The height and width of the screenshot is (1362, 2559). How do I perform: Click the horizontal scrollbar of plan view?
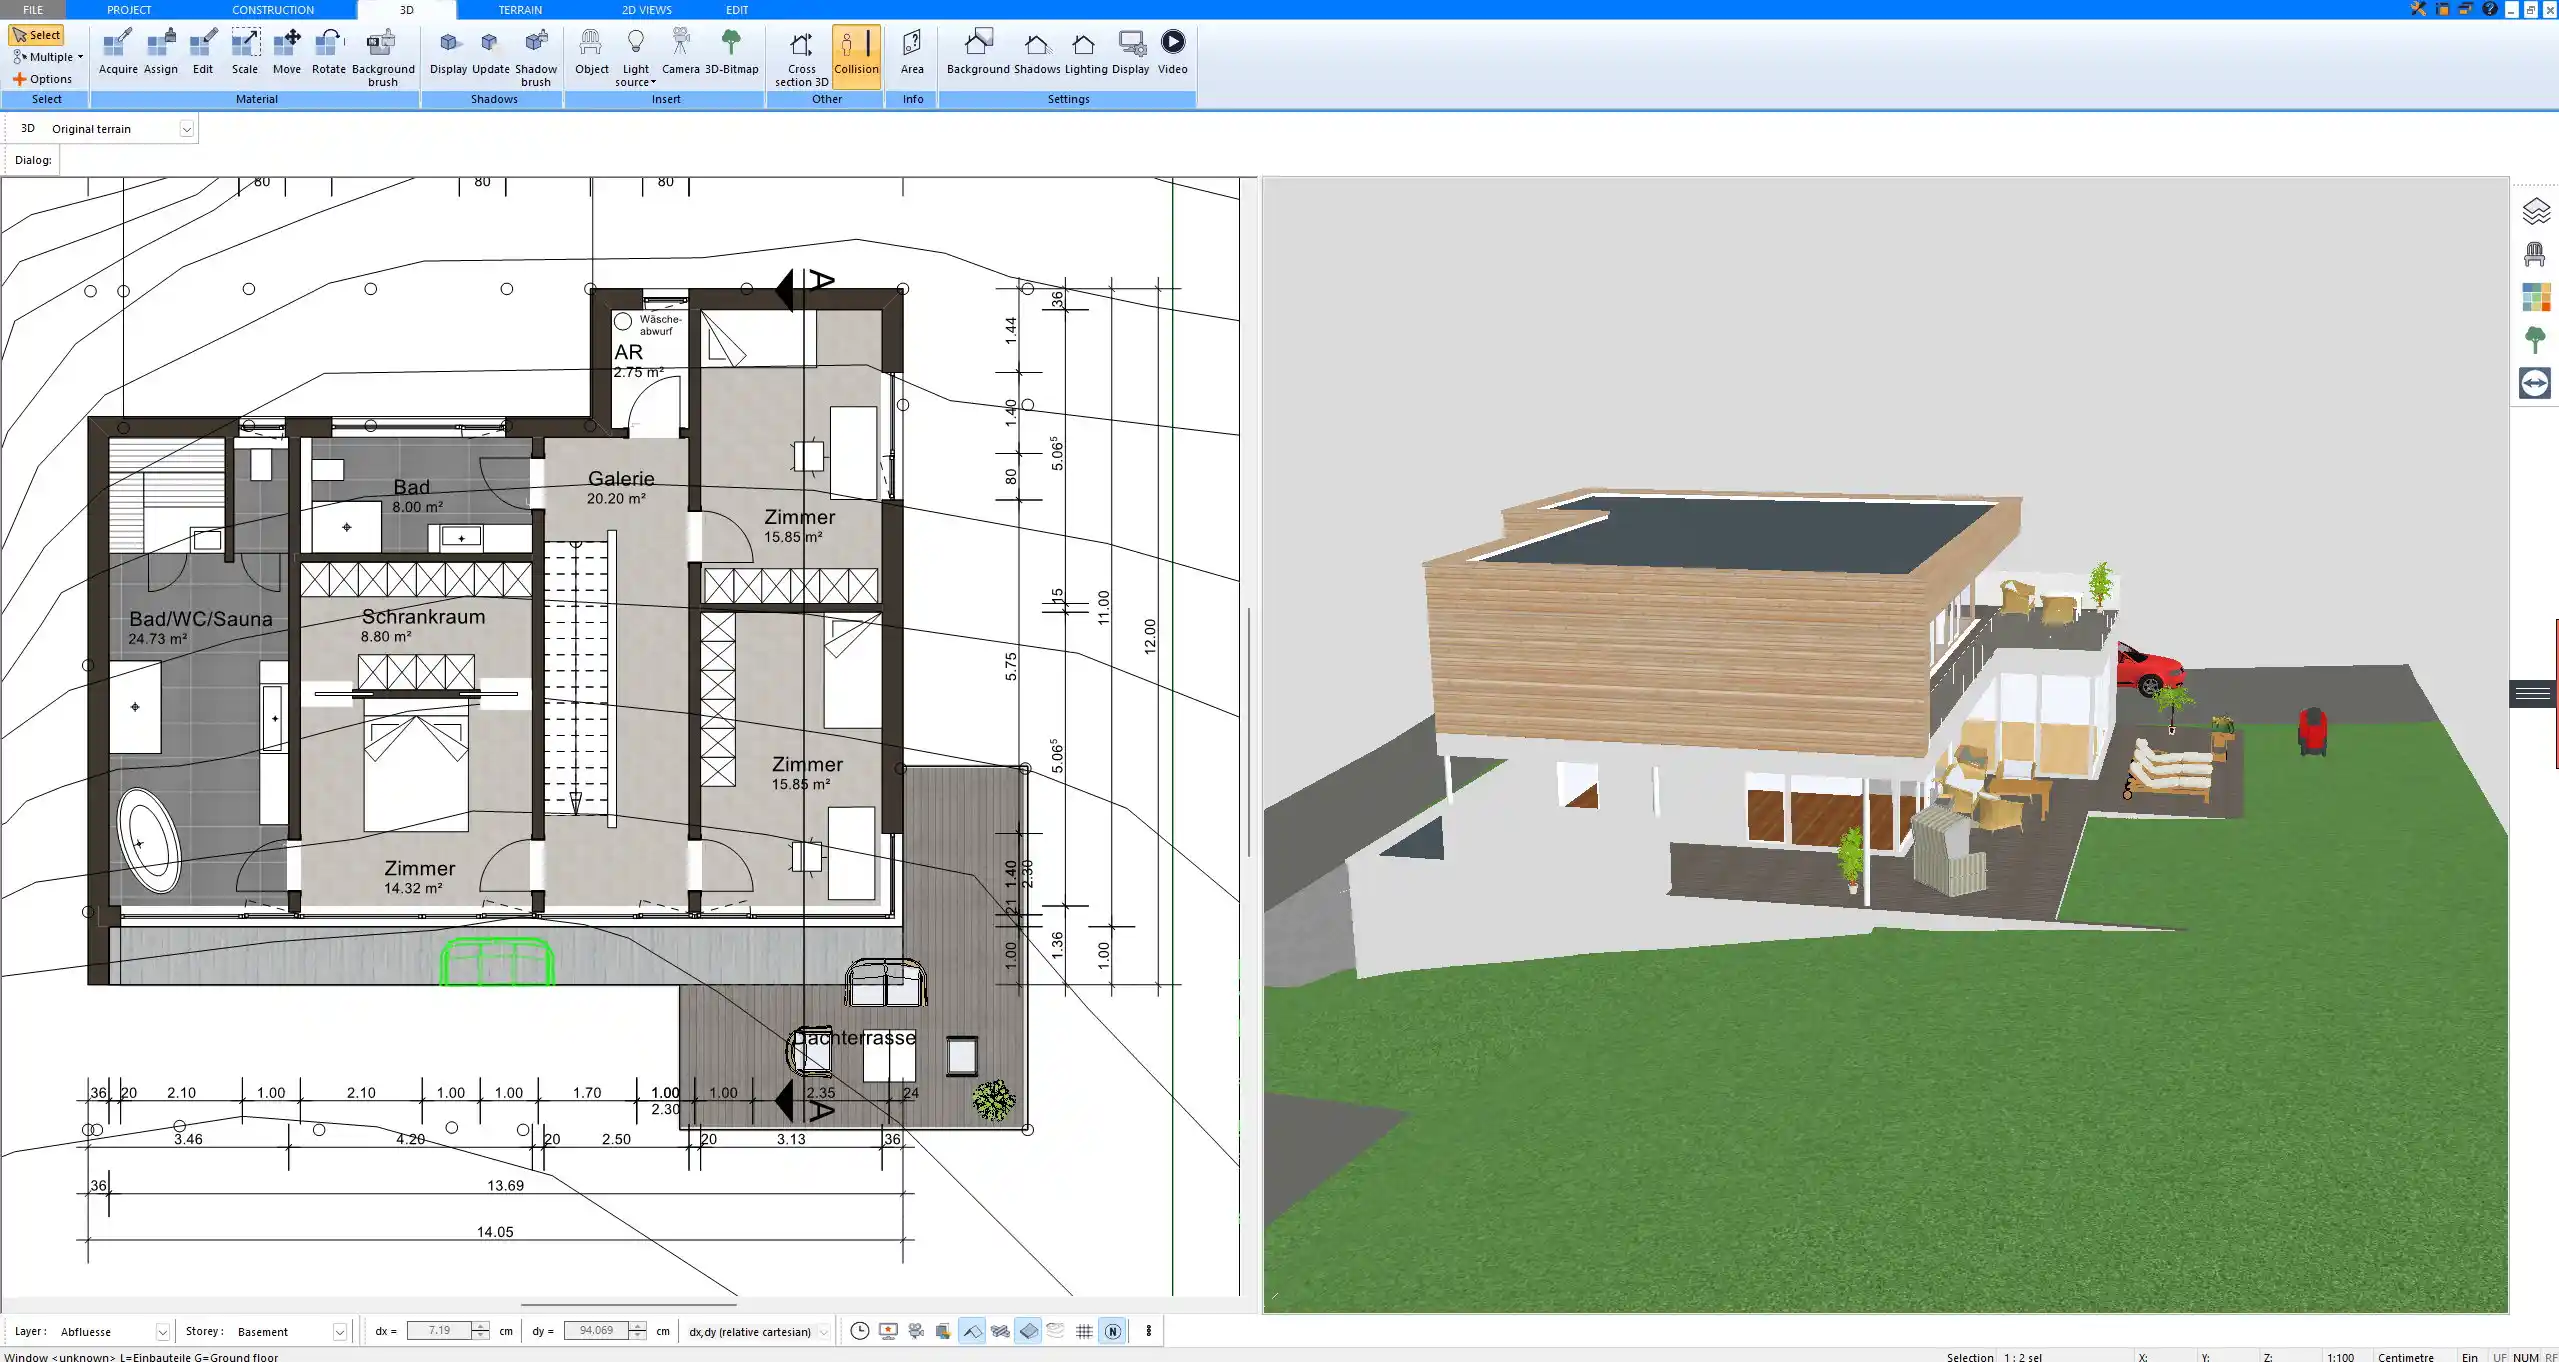(628, 1304)
